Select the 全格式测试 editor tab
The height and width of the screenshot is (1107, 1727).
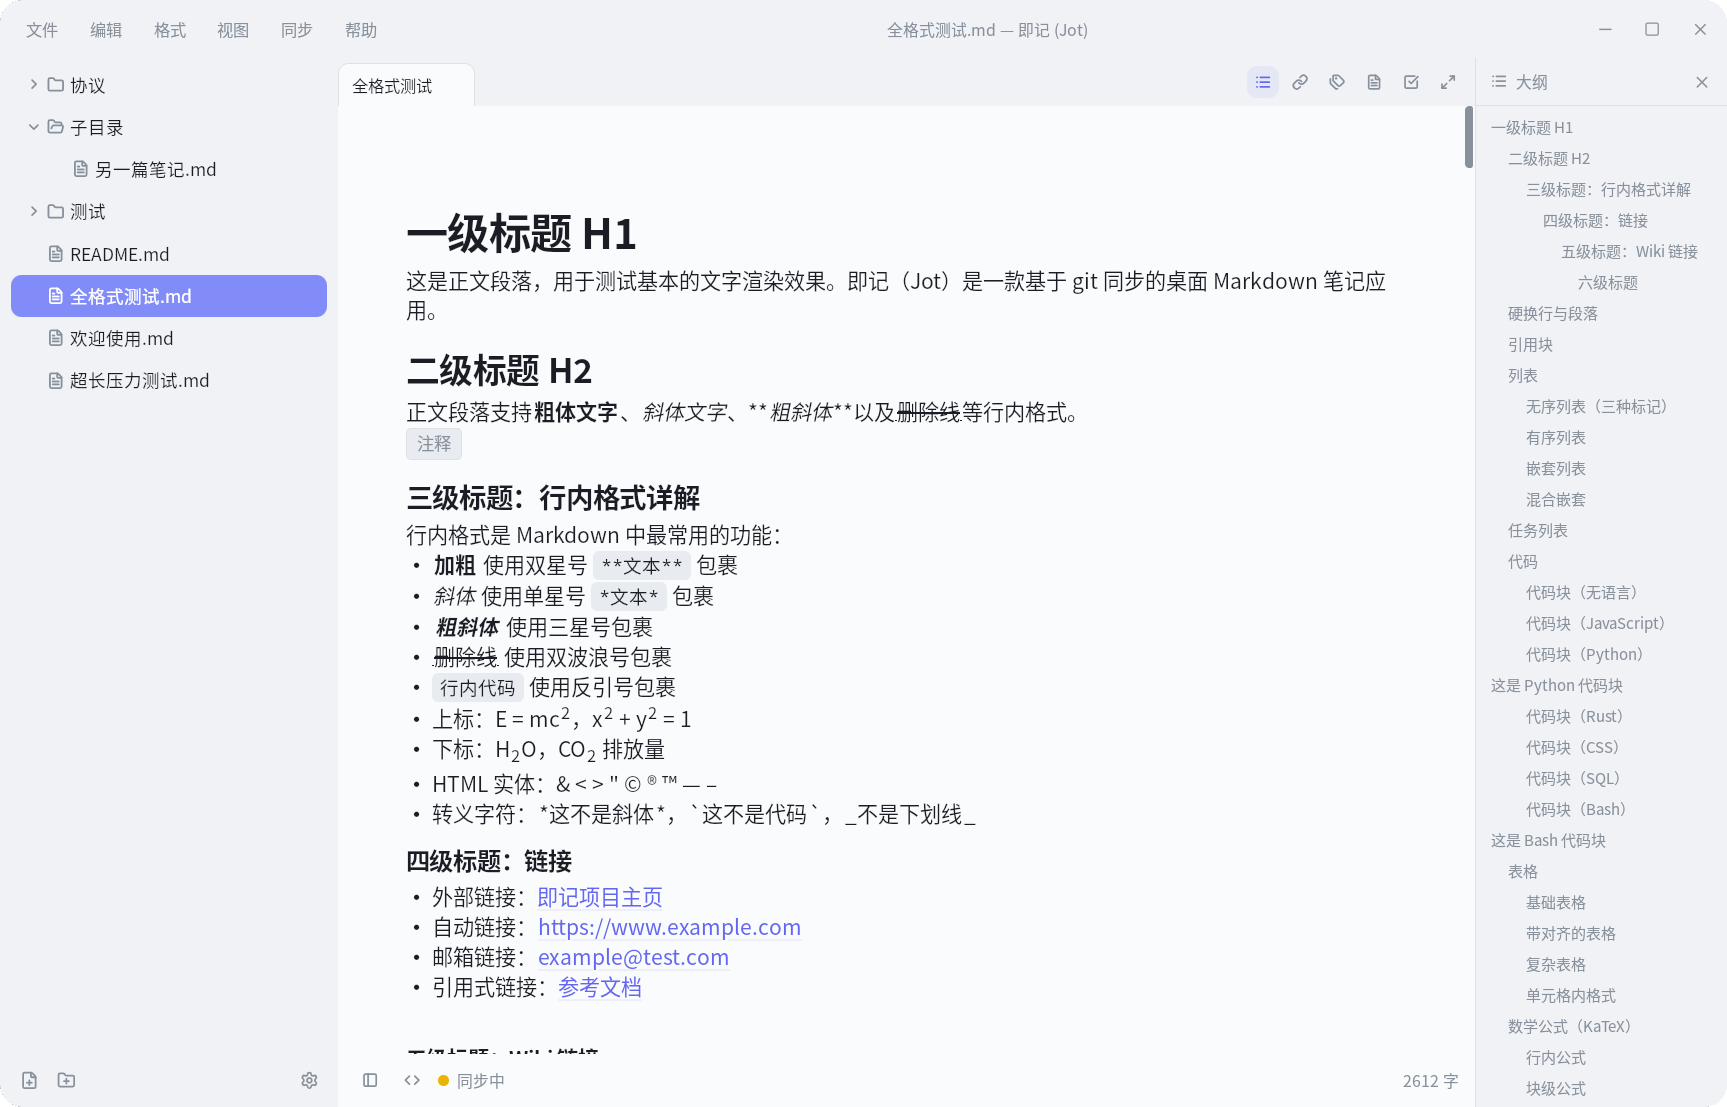(x=406, y=86)
